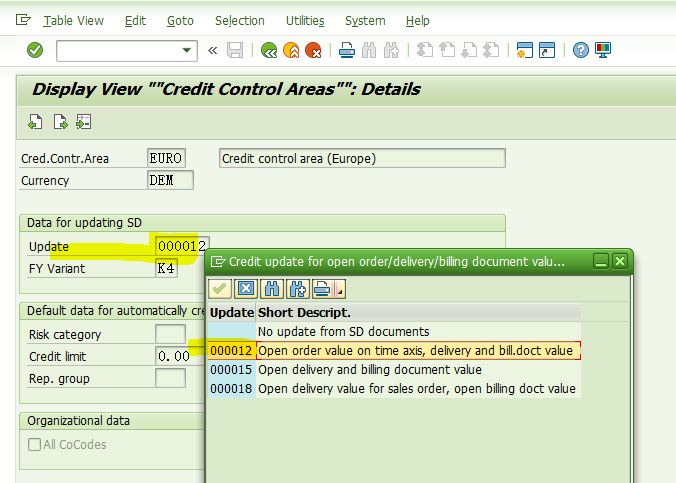
Task: Open the Utilities menu
Action: [305, 21]
